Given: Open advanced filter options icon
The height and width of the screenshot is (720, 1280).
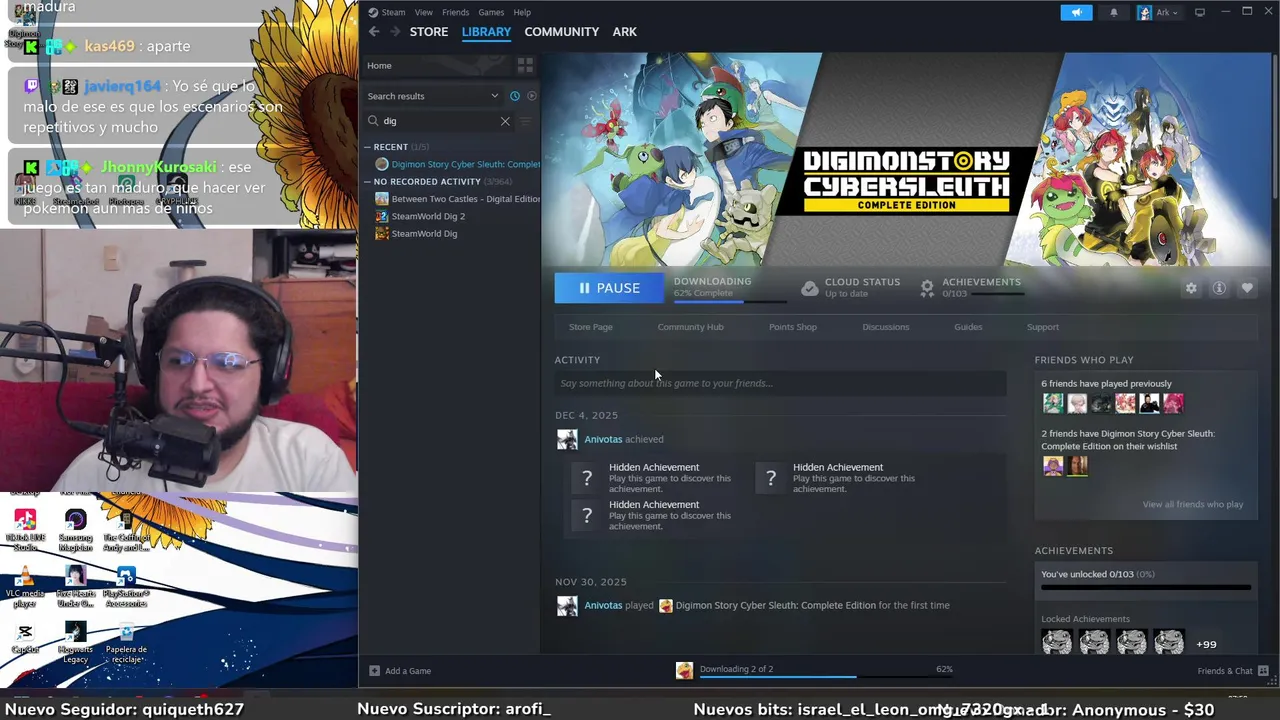Looking at the screenshot, I should 526,121.
